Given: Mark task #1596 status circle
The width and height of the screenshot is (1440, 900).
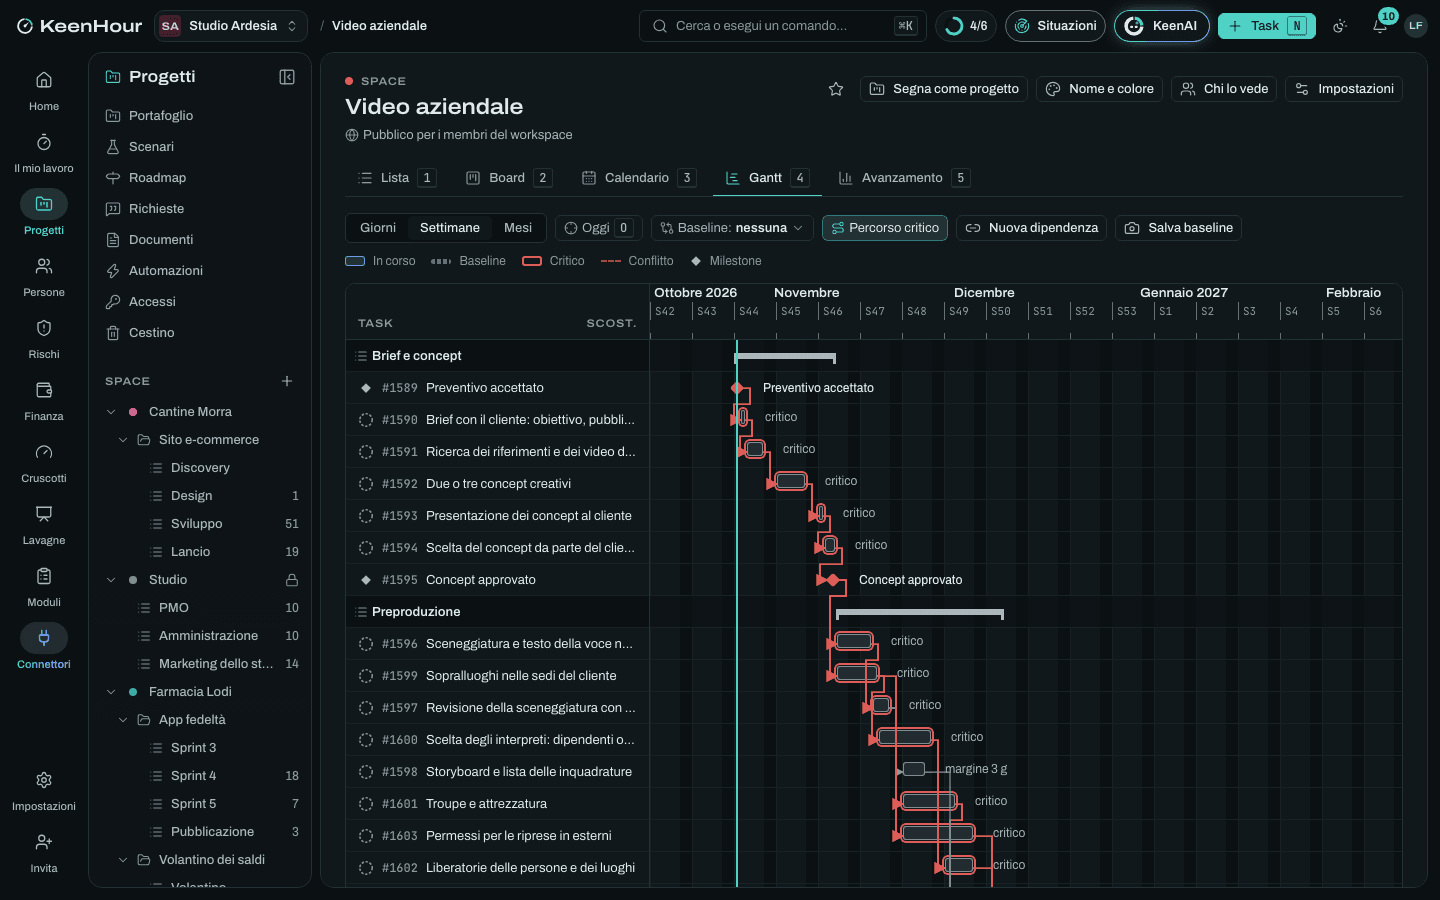Looking at the screenshot, I should [366, 644].
